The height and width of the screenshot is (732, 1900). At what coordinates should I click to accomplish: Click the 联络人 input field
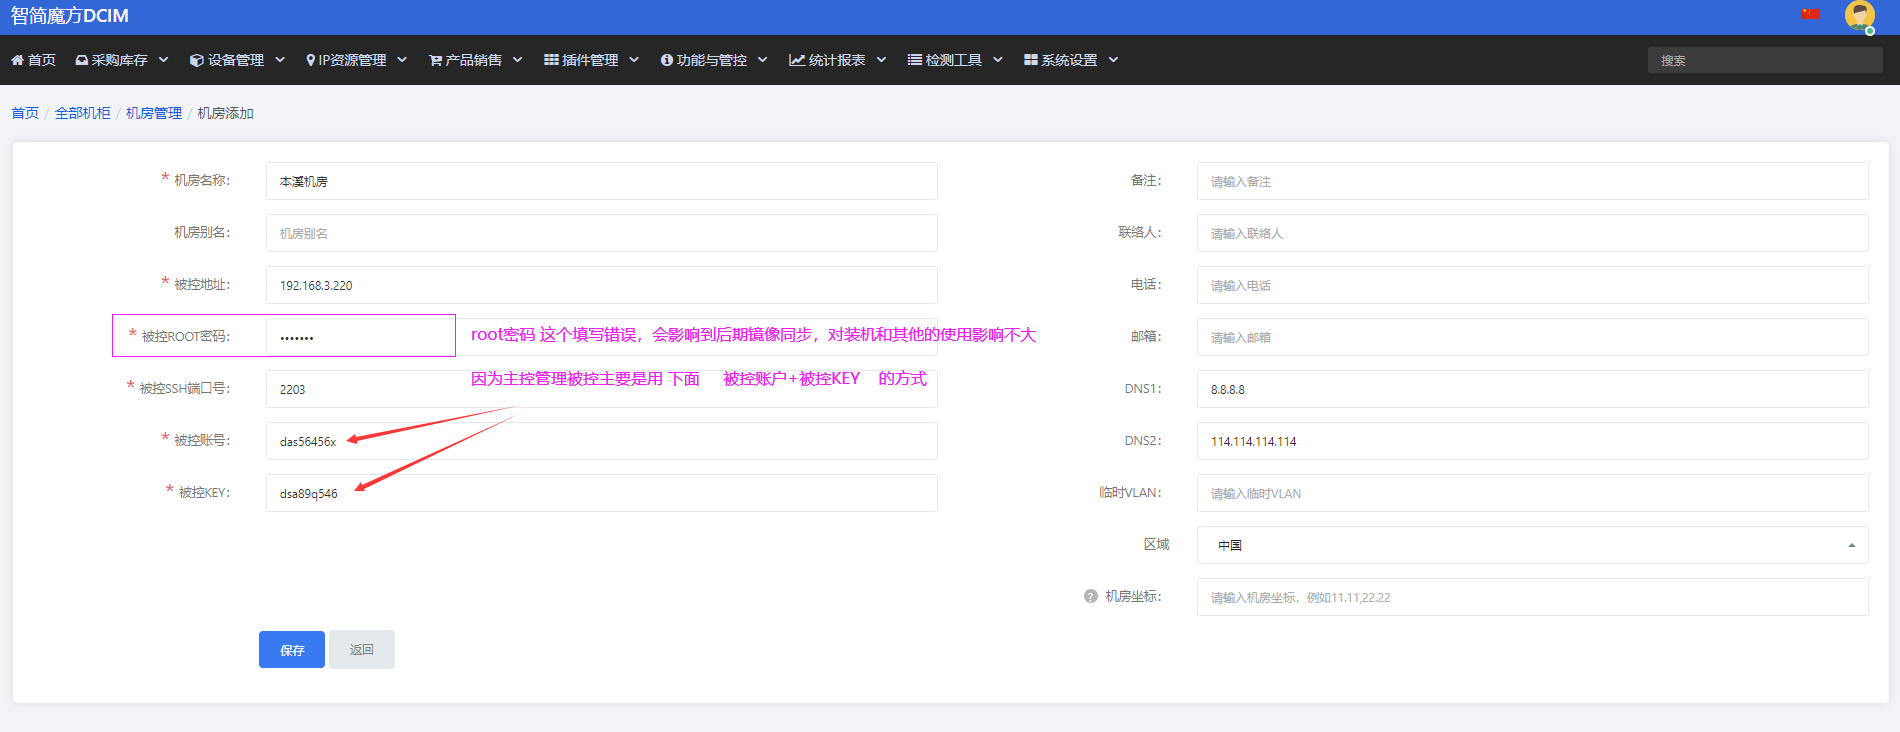(x=1532, y=233)
